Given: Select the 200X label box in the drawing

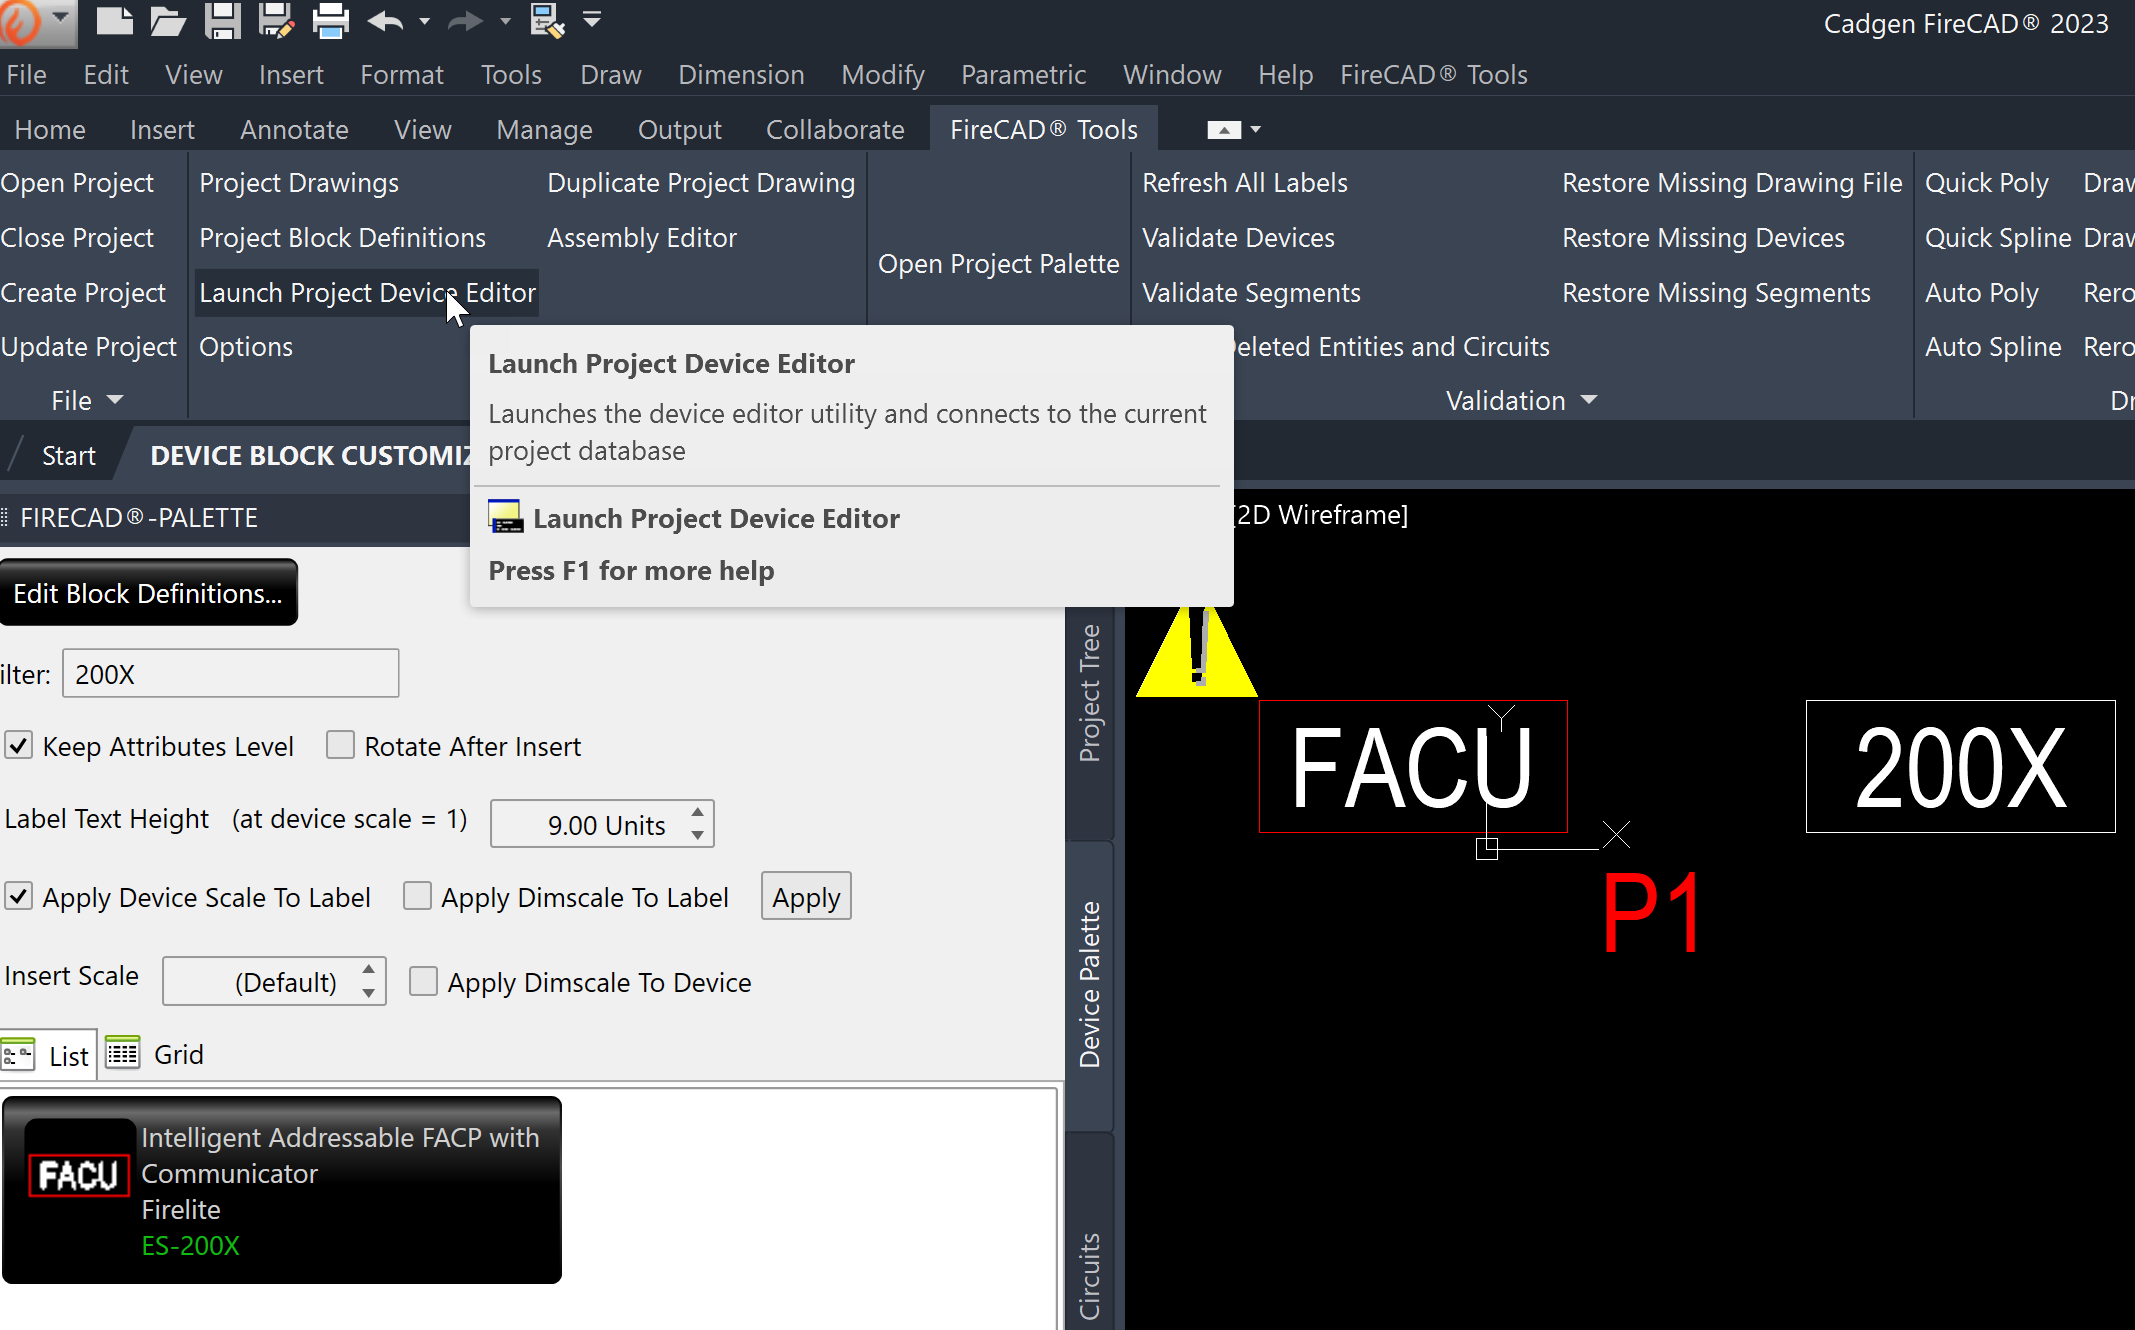Looking at the screenshot, I should pyautogui.click(x=1960, y=767).
